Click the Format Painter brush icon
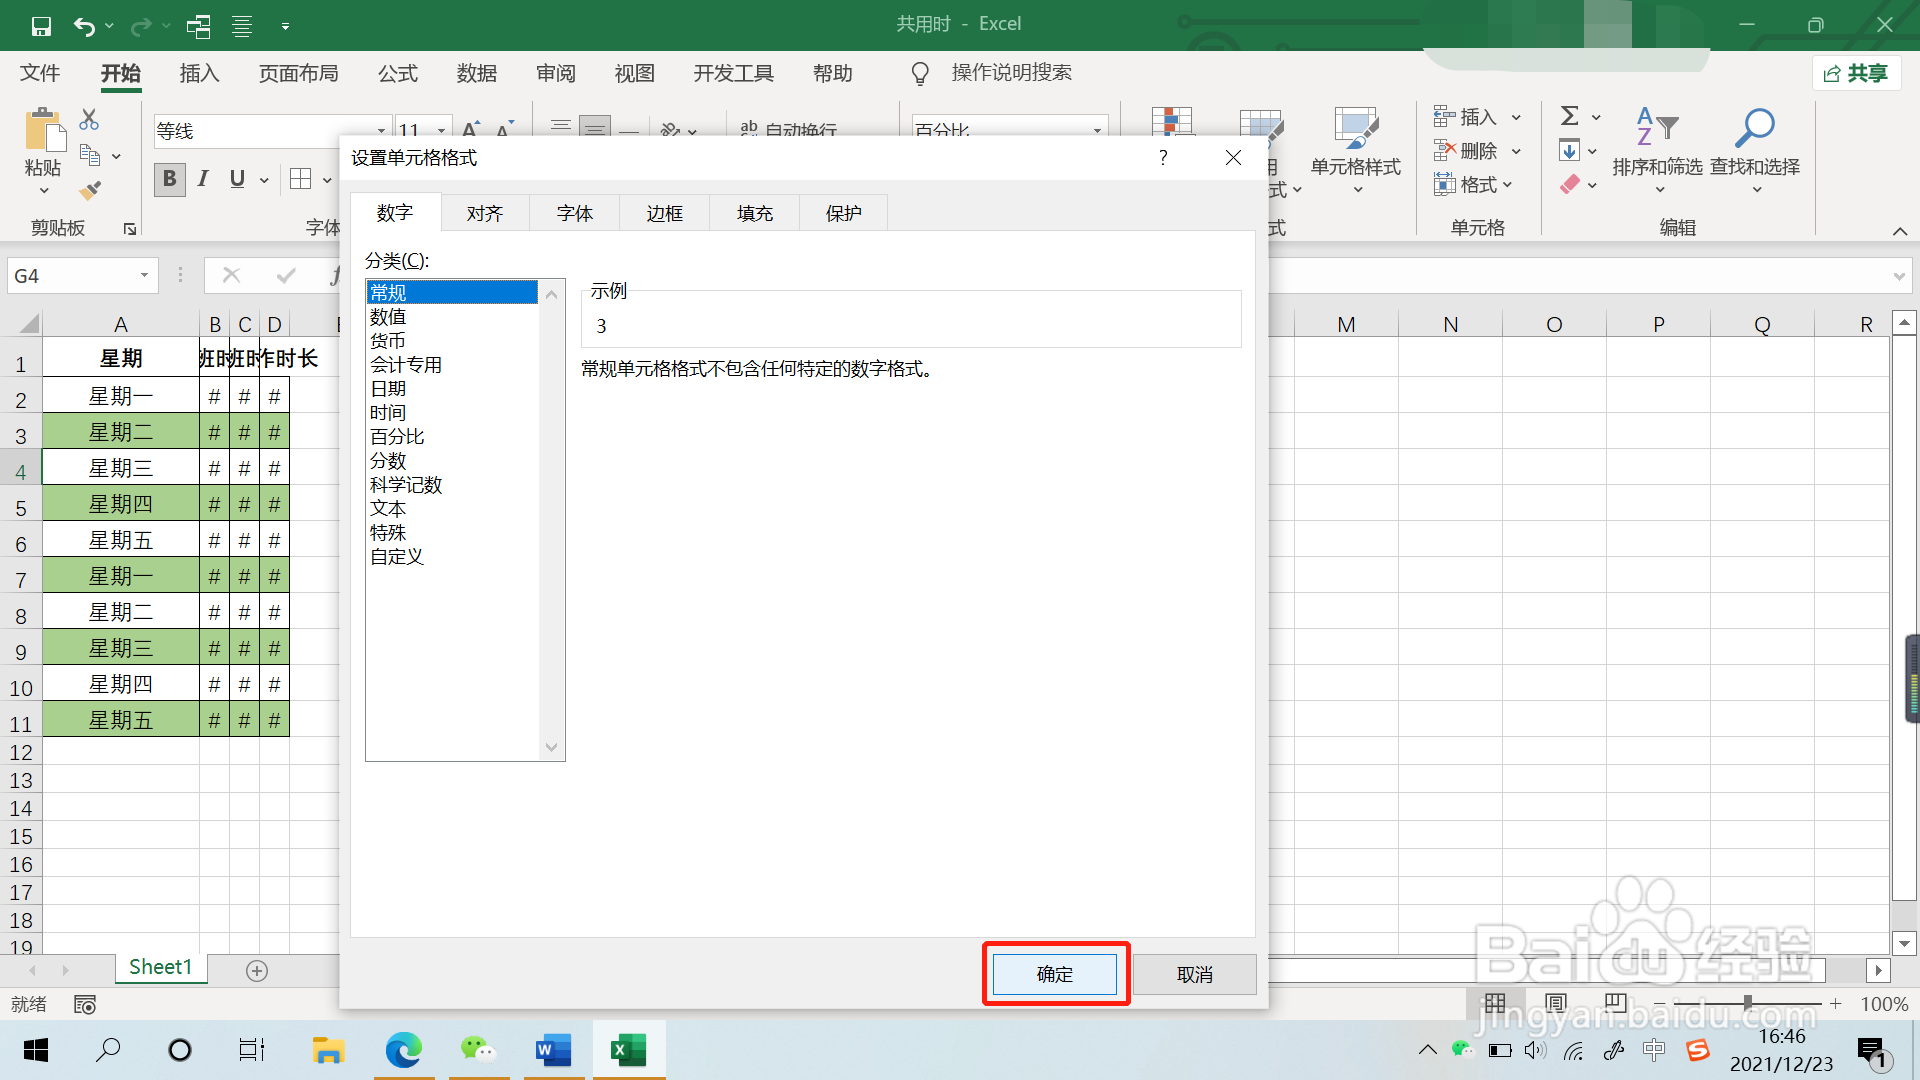This screenshot has width=1920, height=1080. pos(90,190)
